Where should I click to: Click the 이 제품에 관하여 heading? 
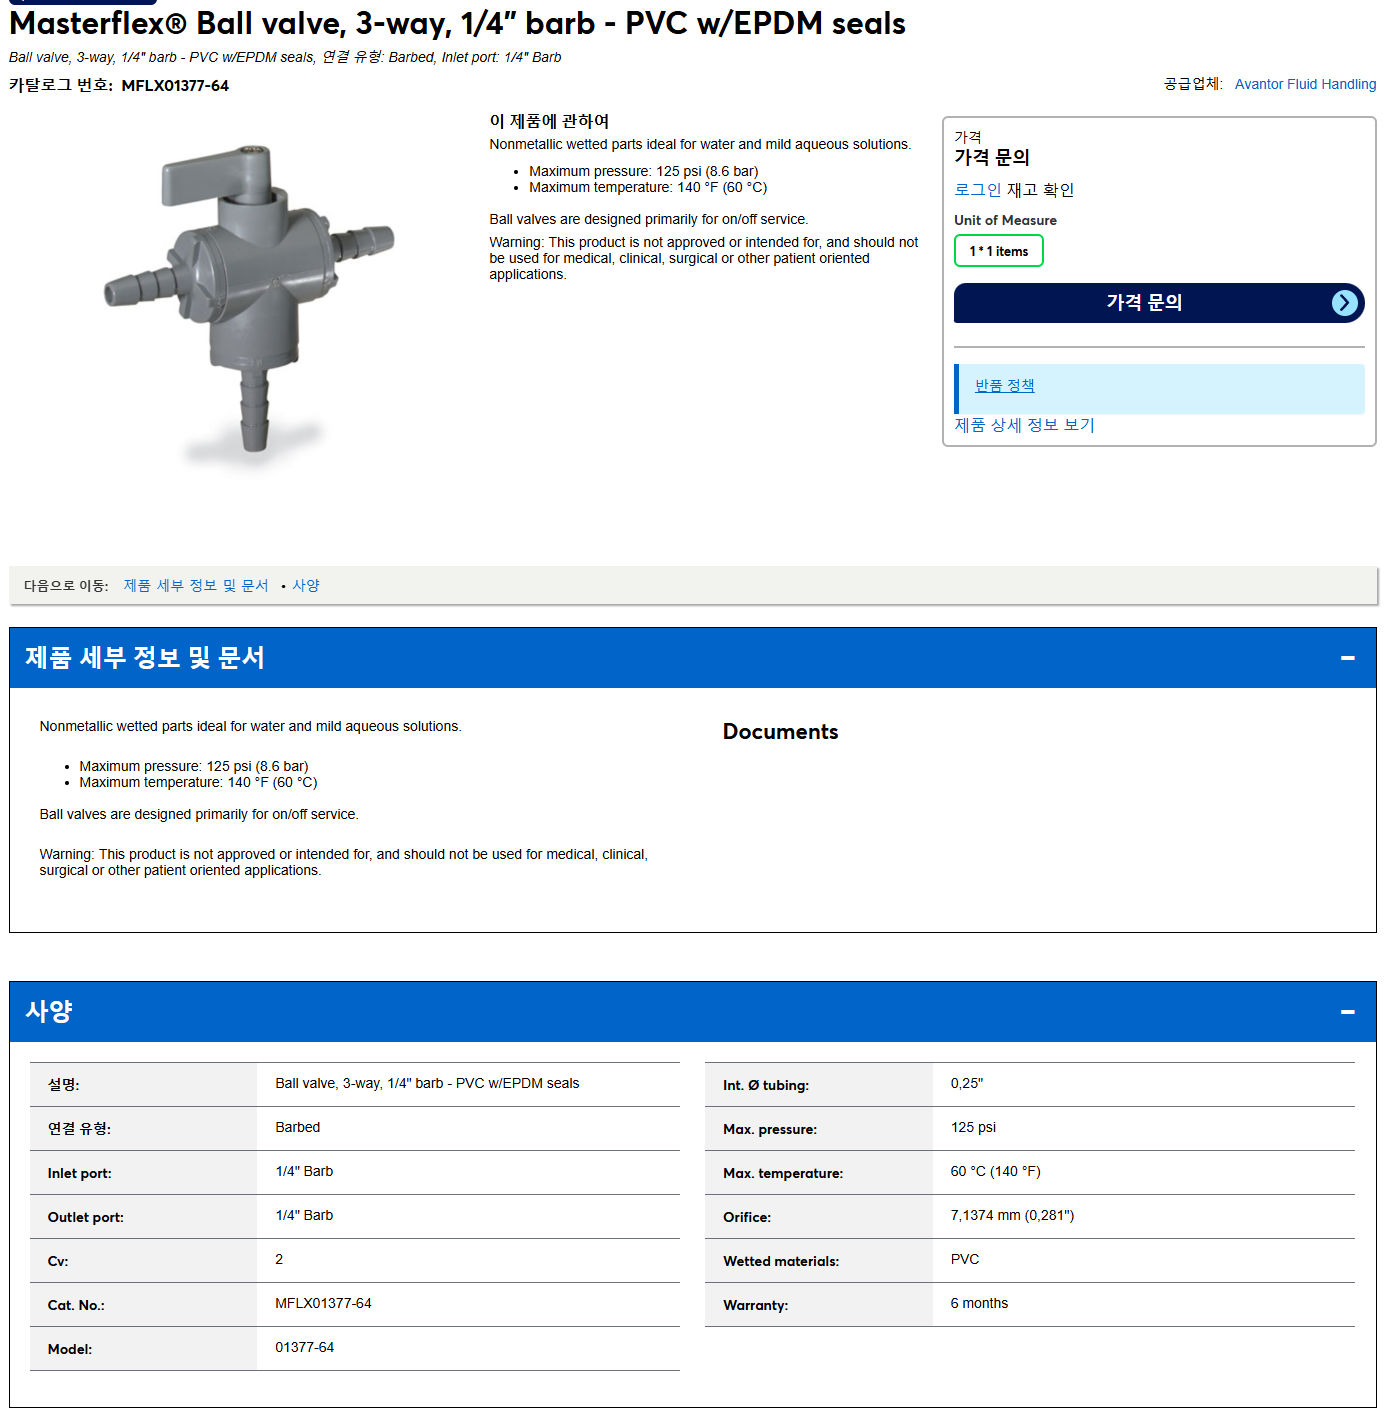tap(549, 122)
